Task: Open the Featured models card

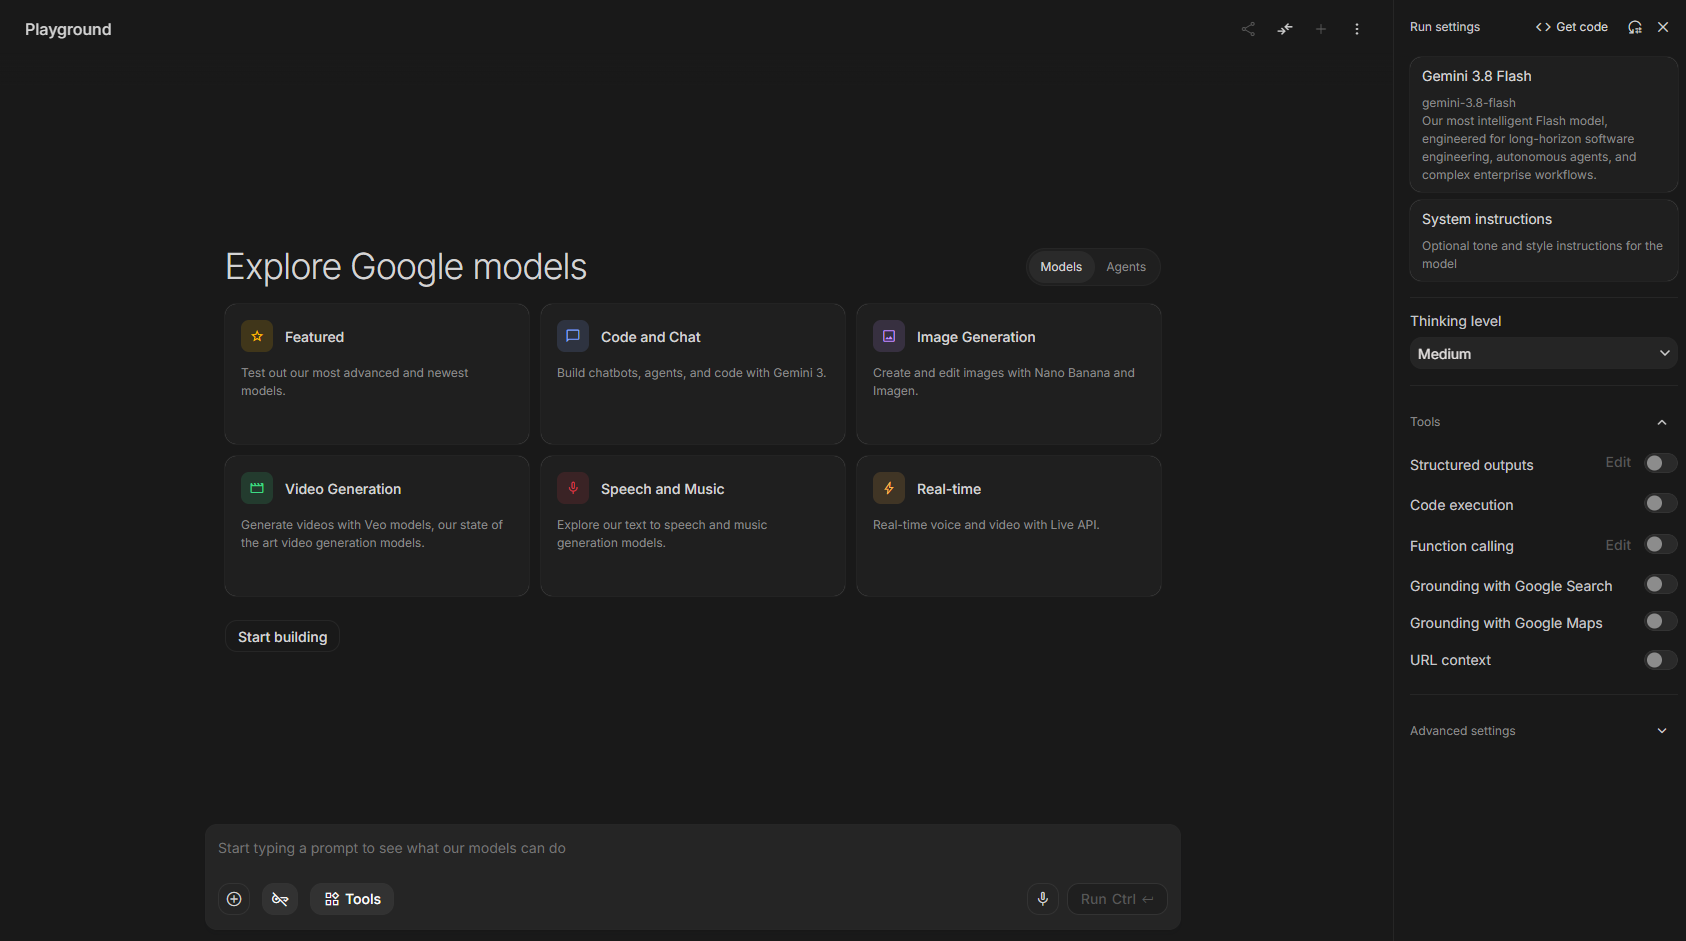Action: point(377,374)
